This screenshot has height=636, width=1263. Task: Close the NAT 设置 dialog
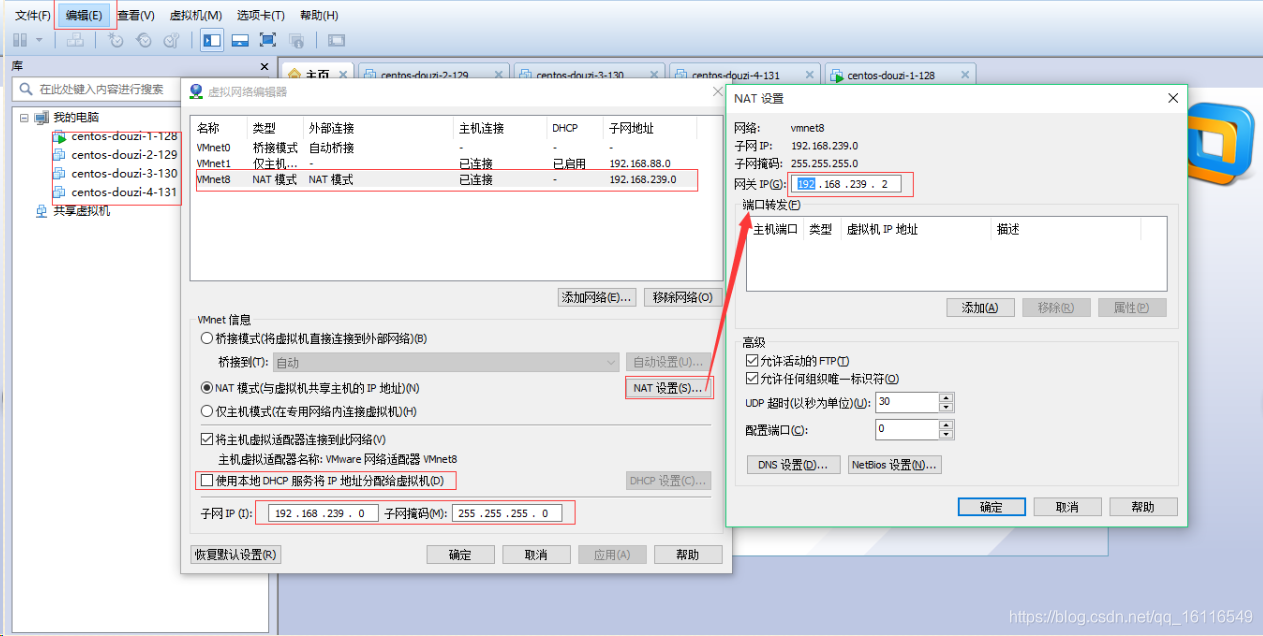[x=1173, y=98]
